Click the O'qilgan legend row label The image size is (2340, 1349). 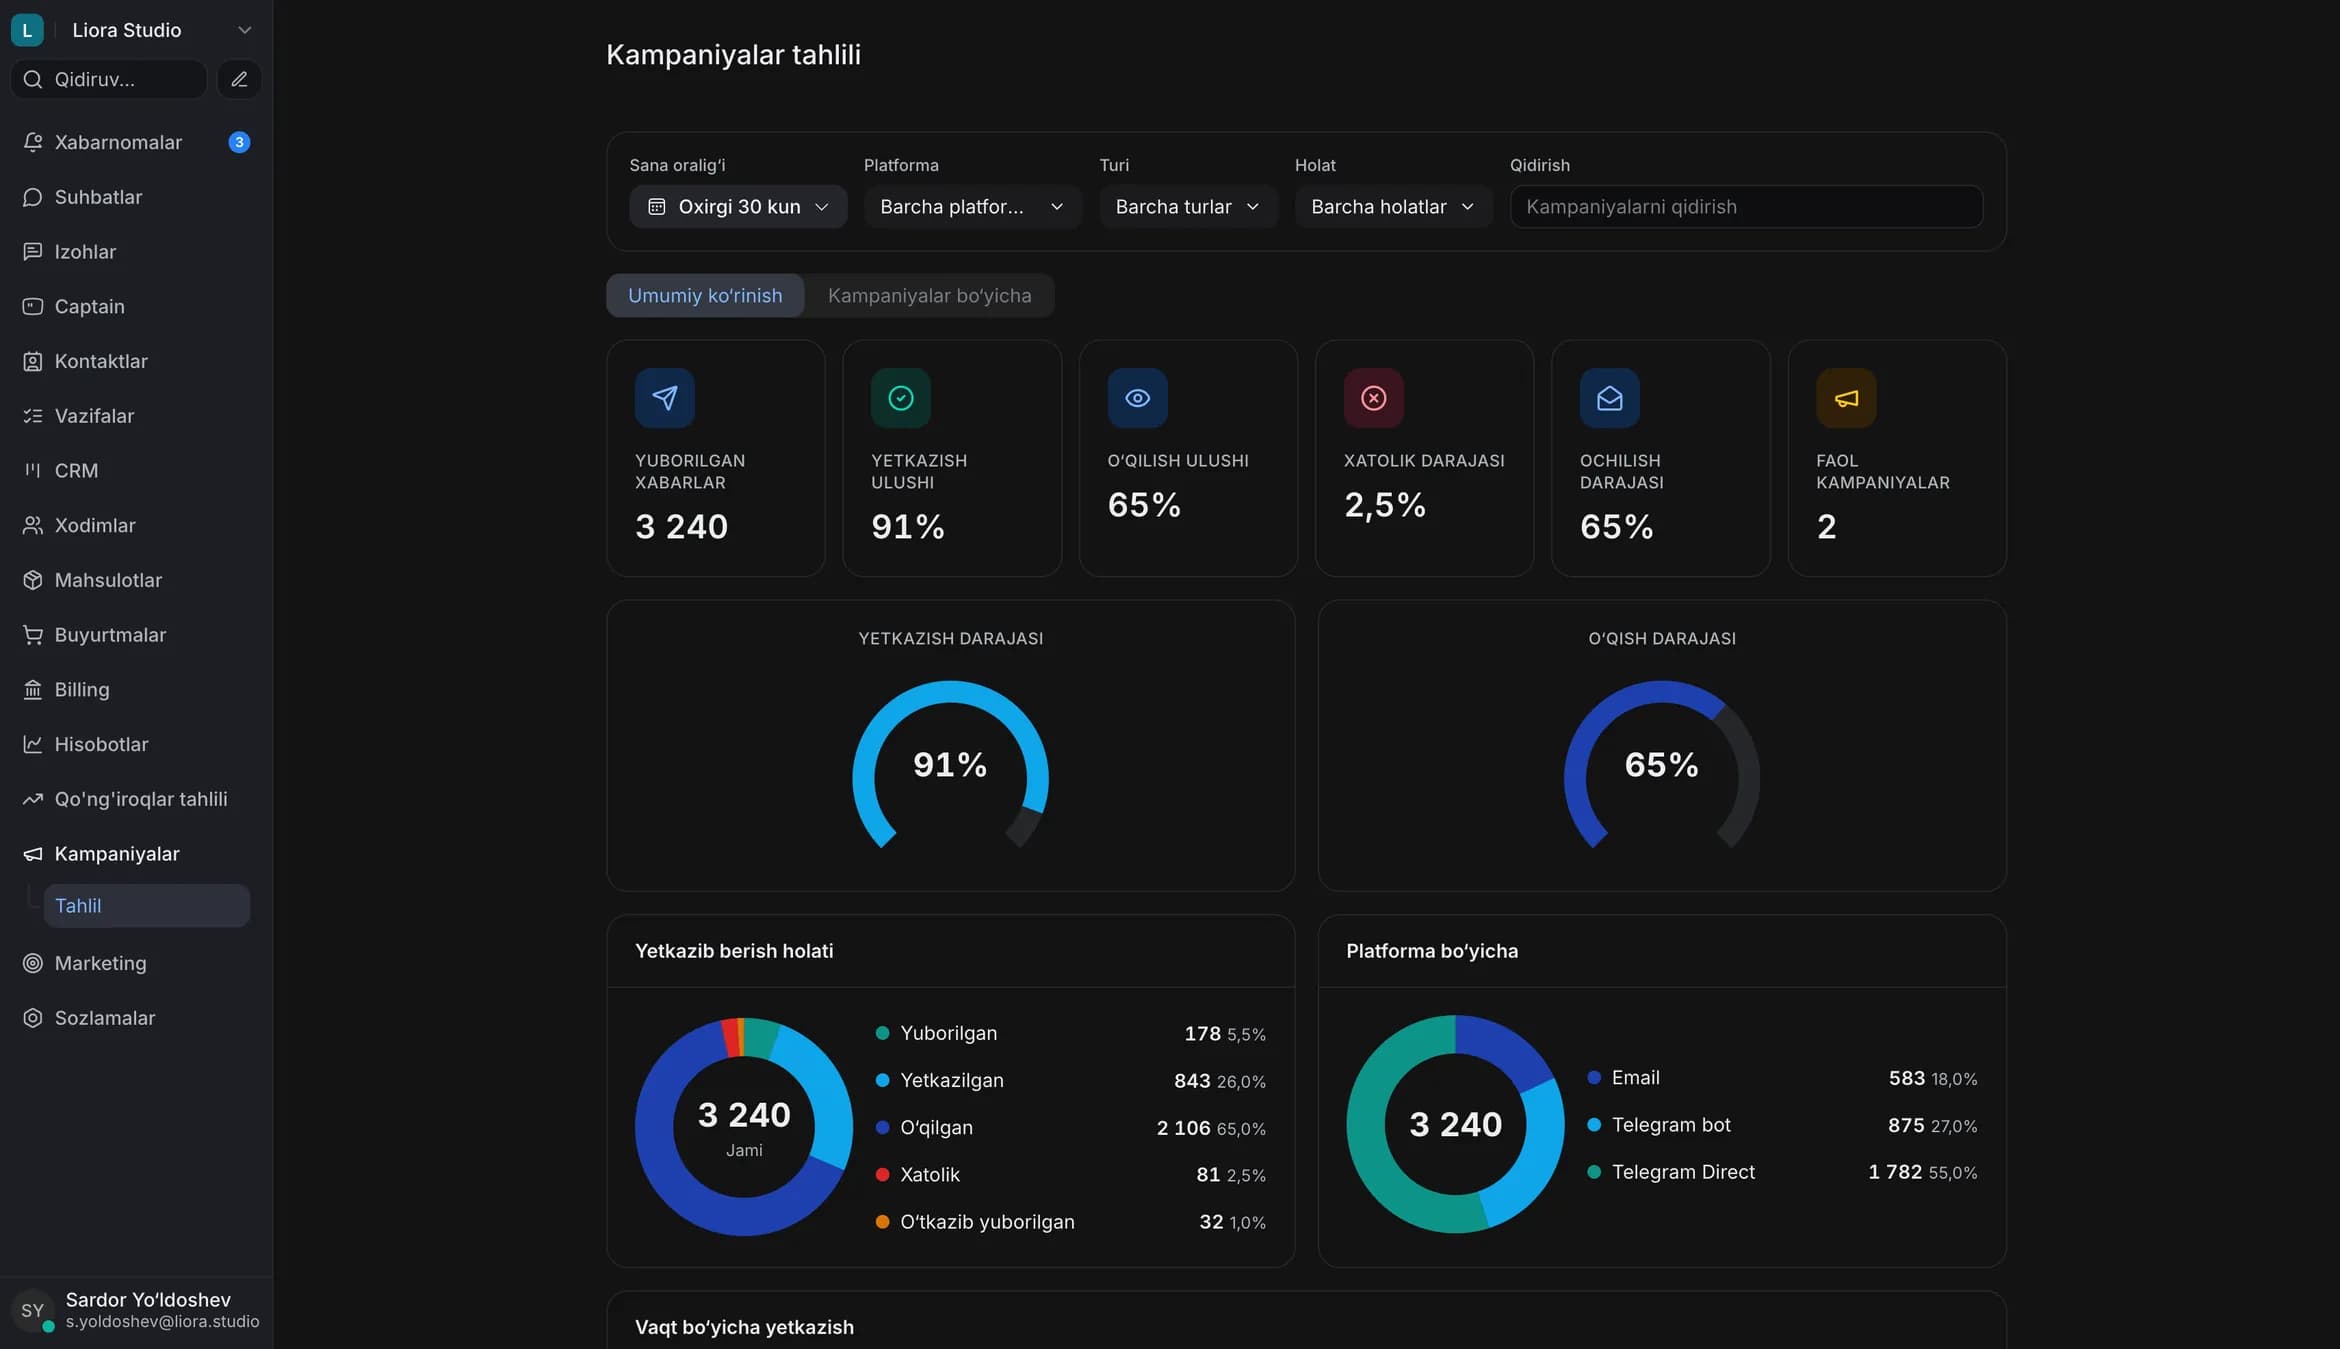pyautogui.click(x=936, y=1128)
